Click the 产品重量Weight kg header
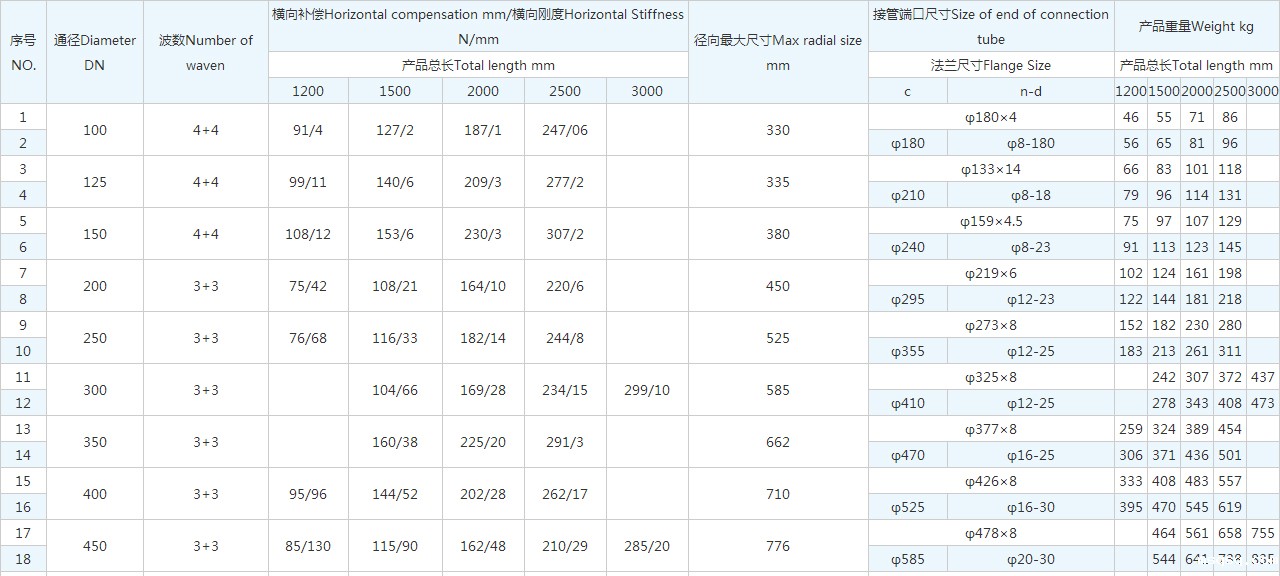Image resolution: width=1280 pixels, height=576 pixels. pyautogui.click(x=1196, y=27)
